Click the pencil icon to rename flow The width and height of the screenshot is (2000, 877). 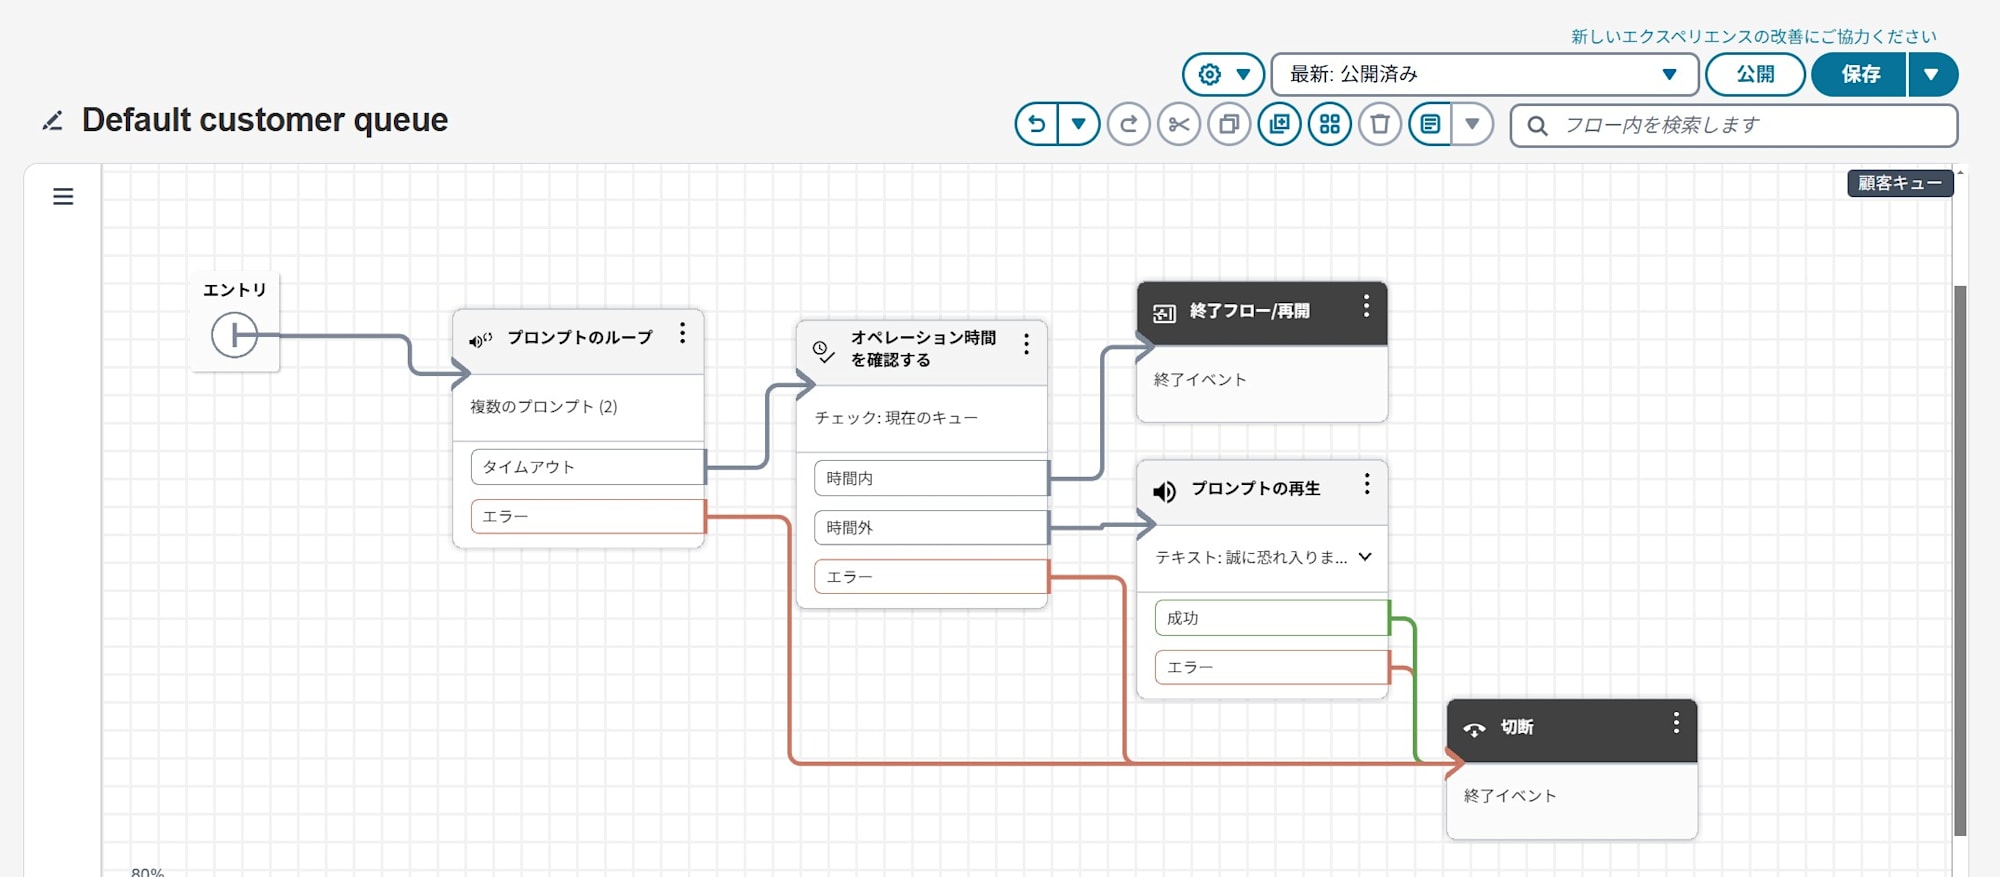(53, 121)
